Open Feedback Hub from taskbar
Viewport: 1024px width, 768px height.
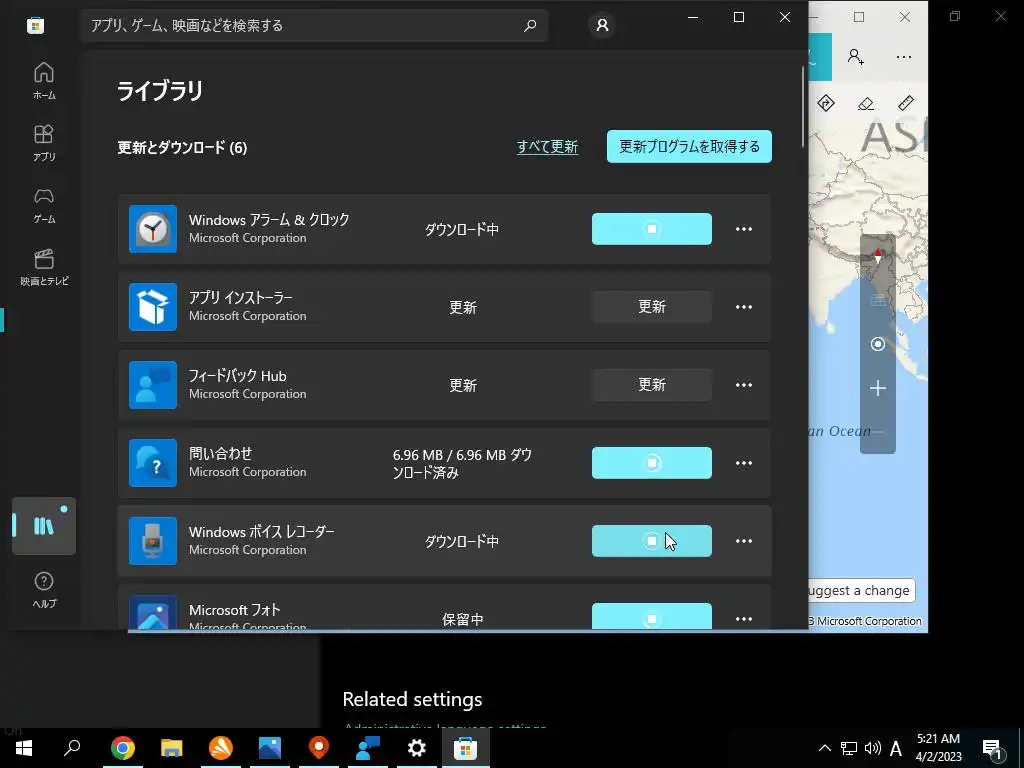point(368,748)
